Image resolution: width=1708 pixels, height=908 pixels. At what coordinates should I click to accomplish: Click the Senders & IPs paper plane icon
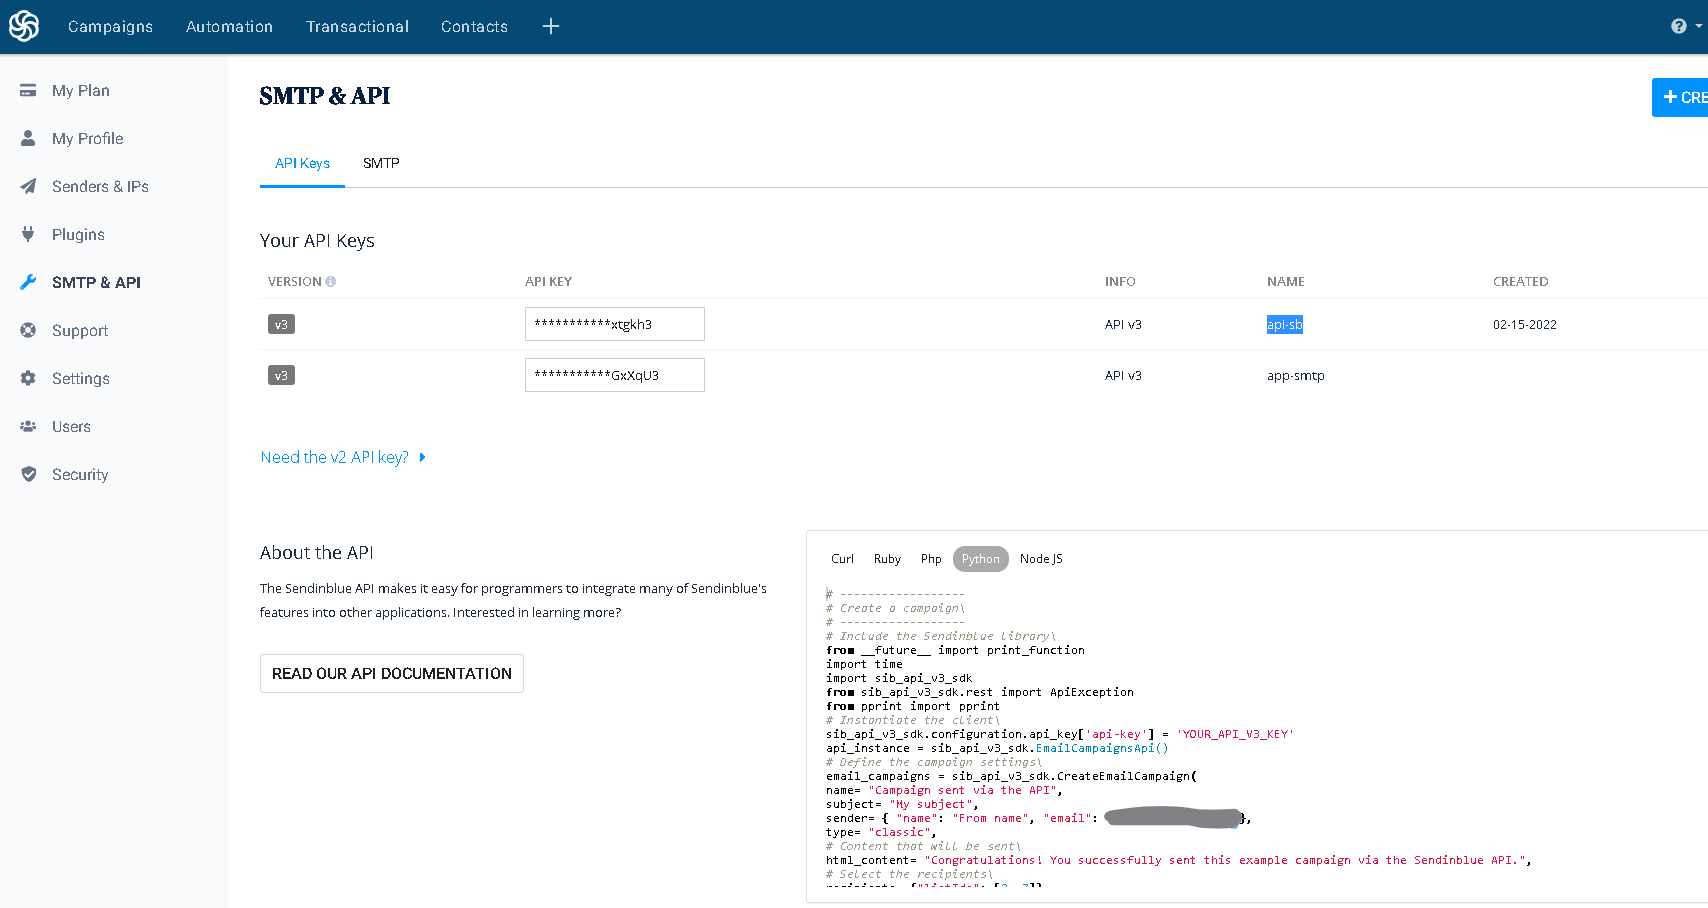click(x=28, y=186)
